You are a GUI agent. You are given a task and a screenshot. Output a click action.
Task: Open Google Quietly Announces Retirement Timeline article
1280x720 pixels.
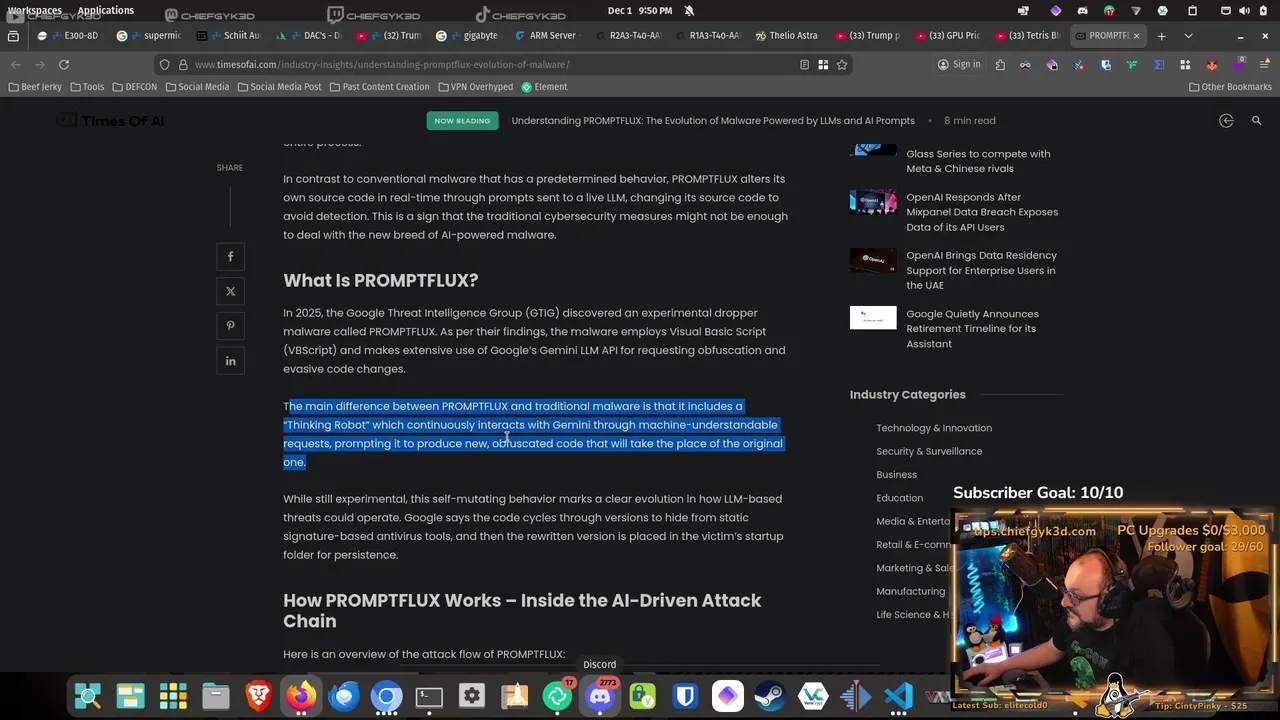pyautogui.click(x=972, y=329)
